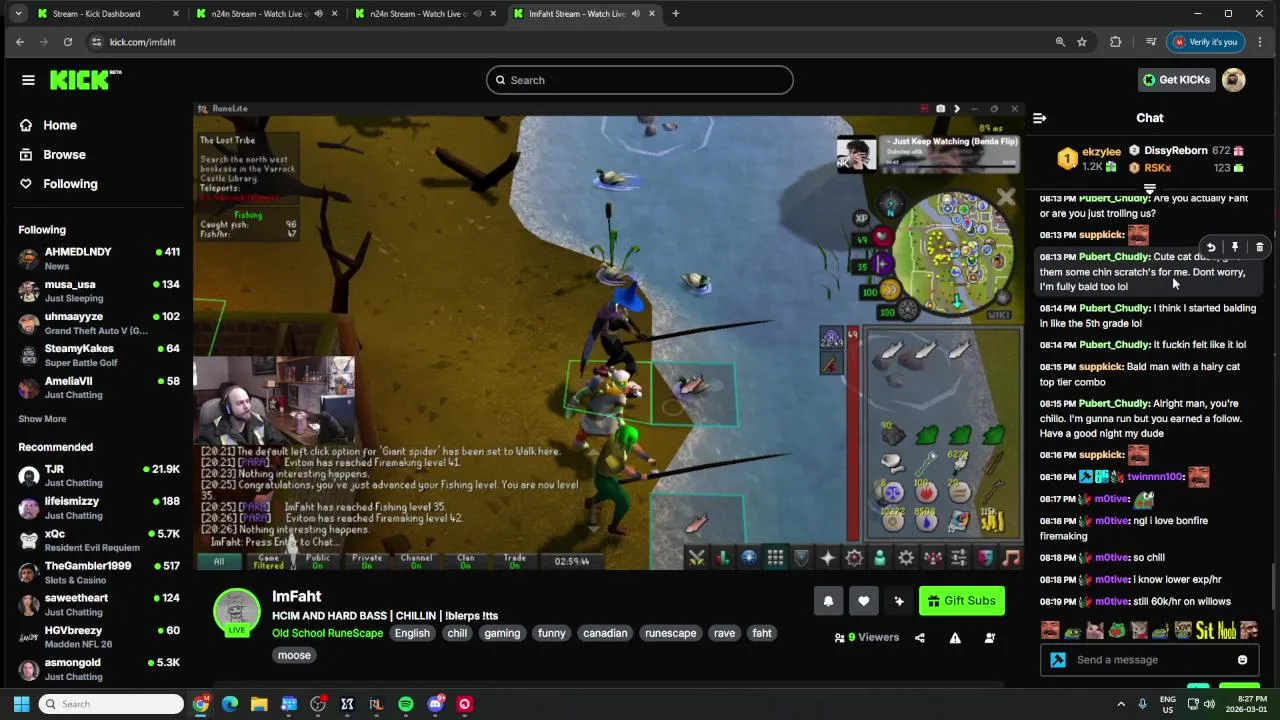Show hidden system tray icons
Image resolution: width=1280 pixels, height=720 pixels.
1121,704
